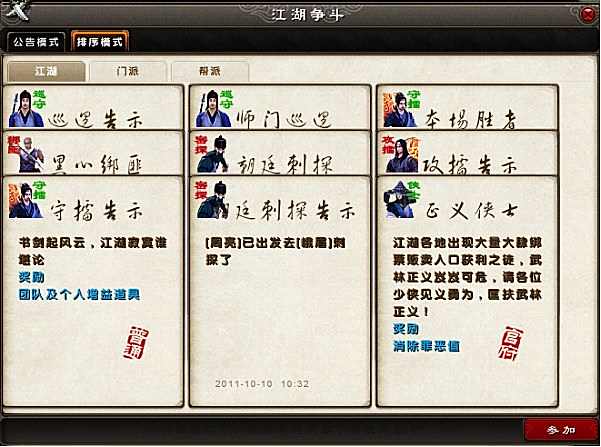Viewport: 601px width, 447px height.
Task: Select the swordsman avatar beside 本场胜者
Action: 401,109
